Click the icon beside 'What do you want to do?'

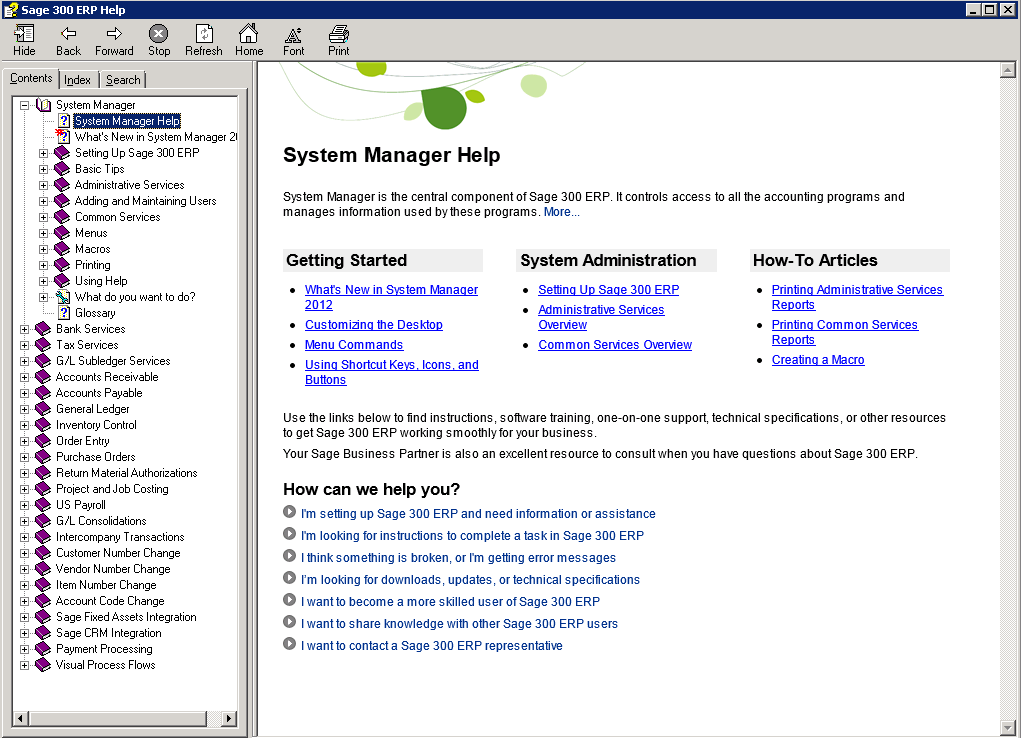tap(63, 297)
